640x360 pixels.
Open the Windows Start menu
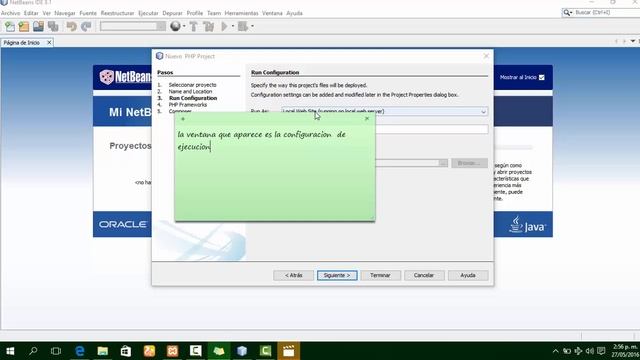[x=10, y=351]
